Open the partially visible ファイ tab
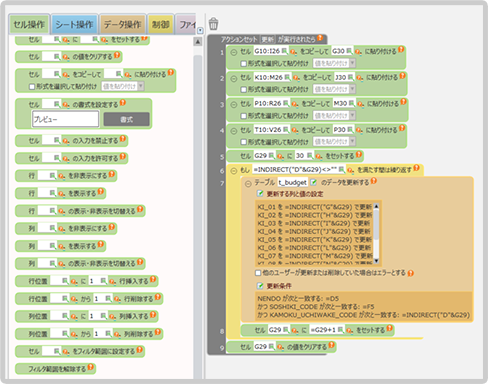This screenshot has width=488, height=384. 186,24
